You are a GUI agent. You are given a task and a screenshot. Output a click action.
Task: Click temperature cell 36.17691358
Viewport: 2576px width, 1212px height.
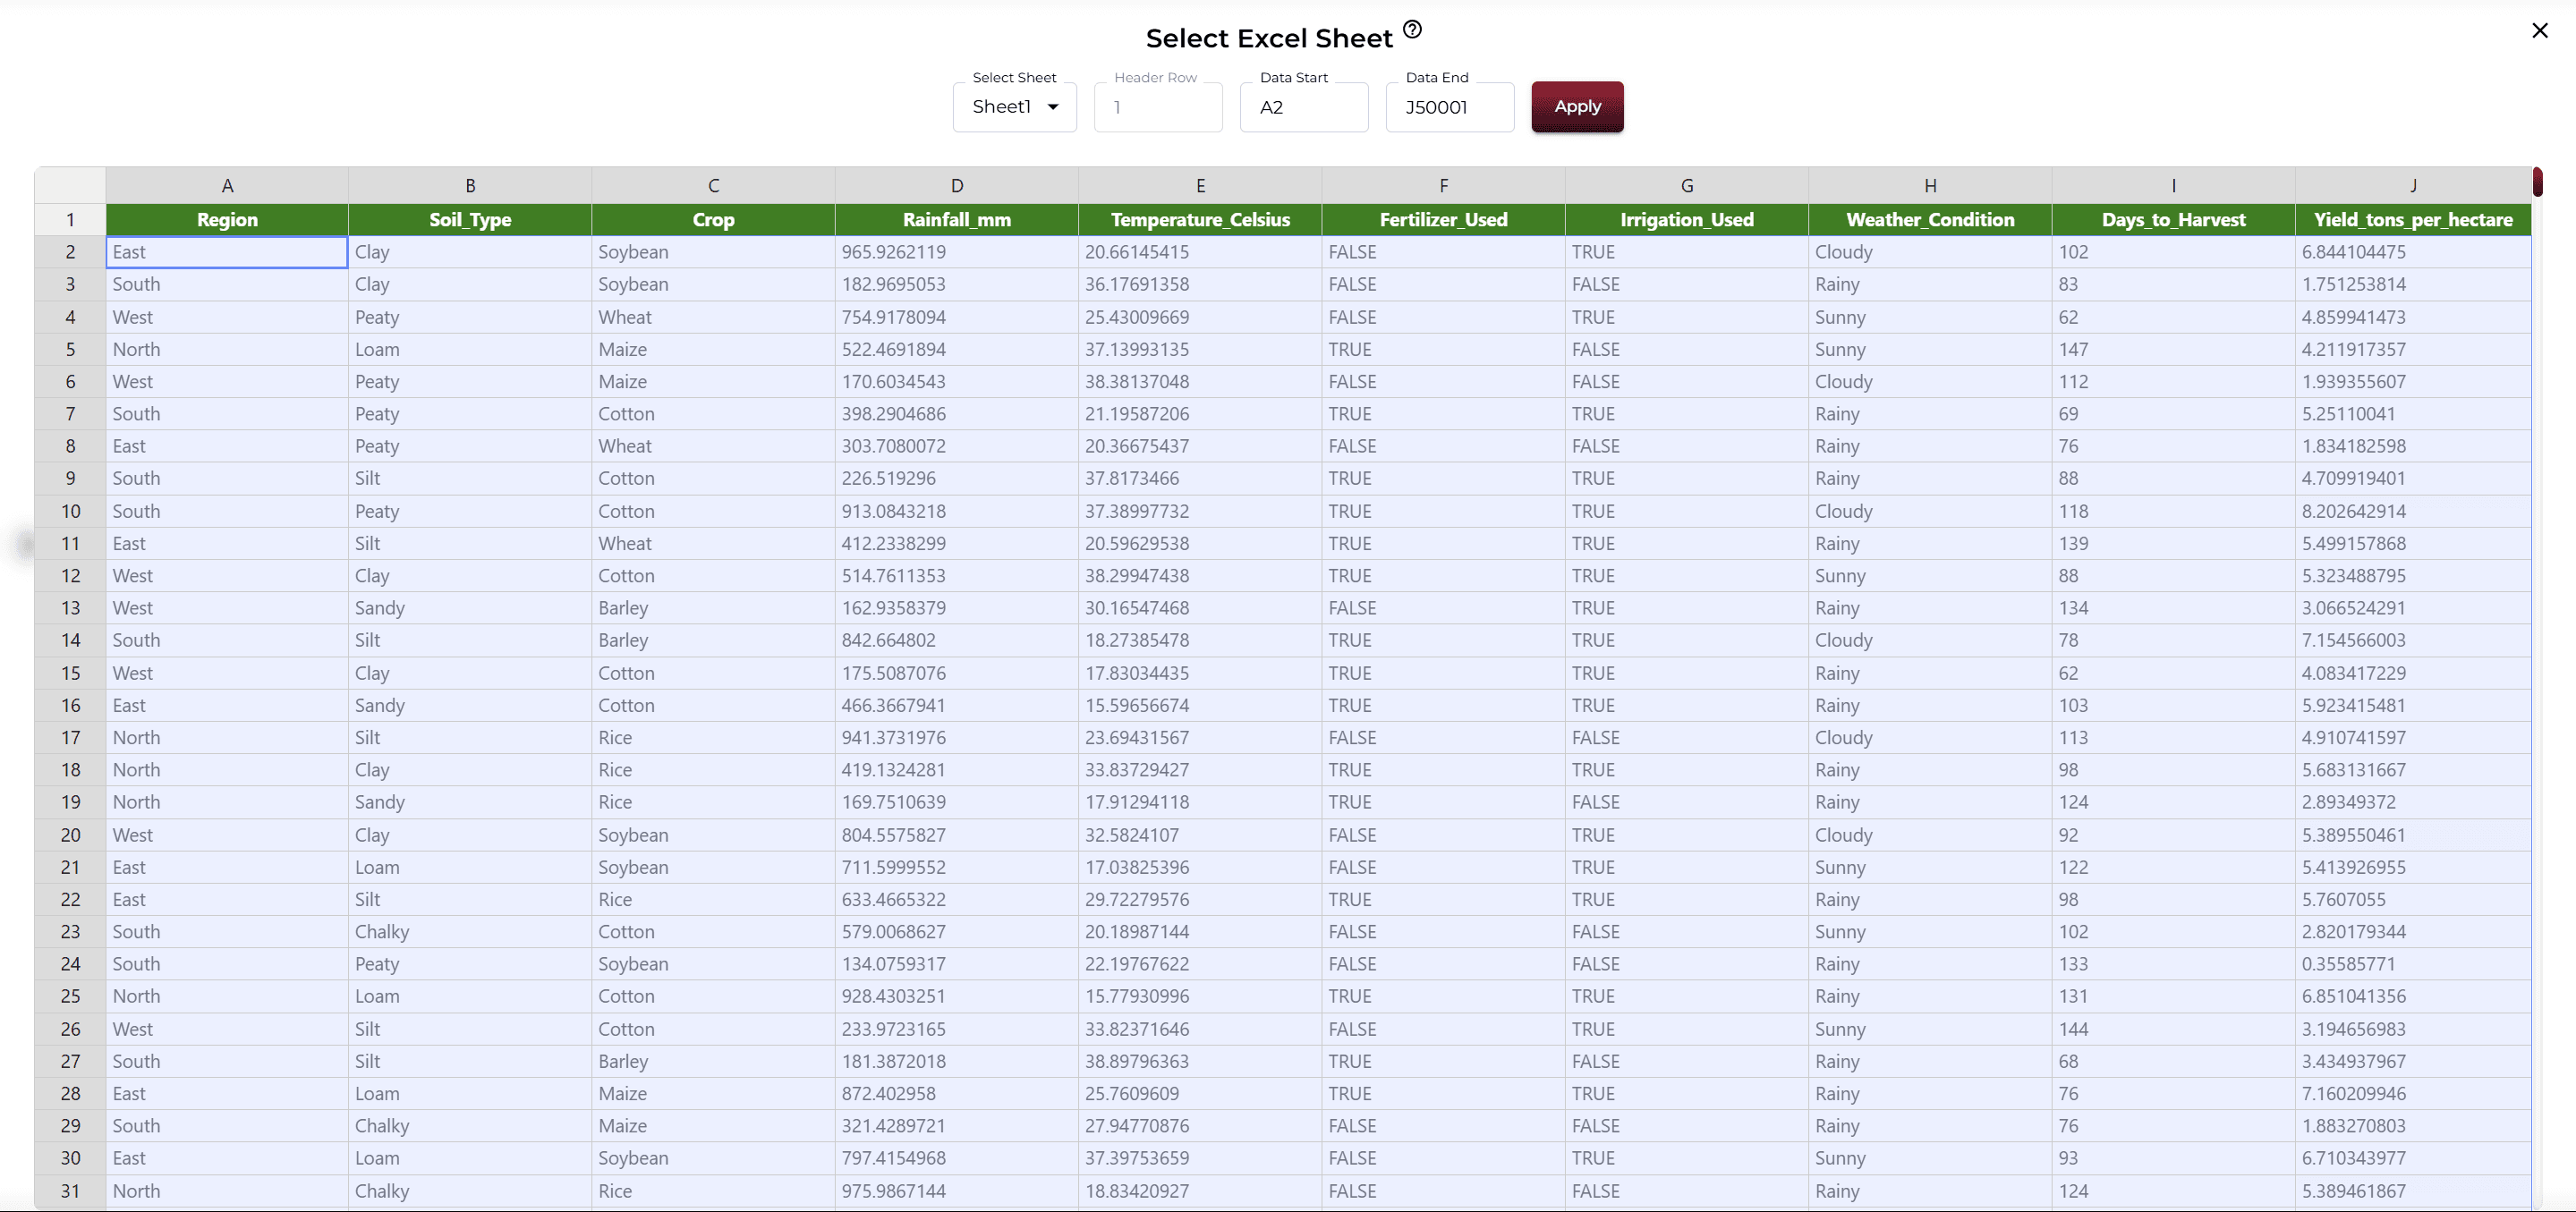pyautogui.click(x=1200, y=284)
